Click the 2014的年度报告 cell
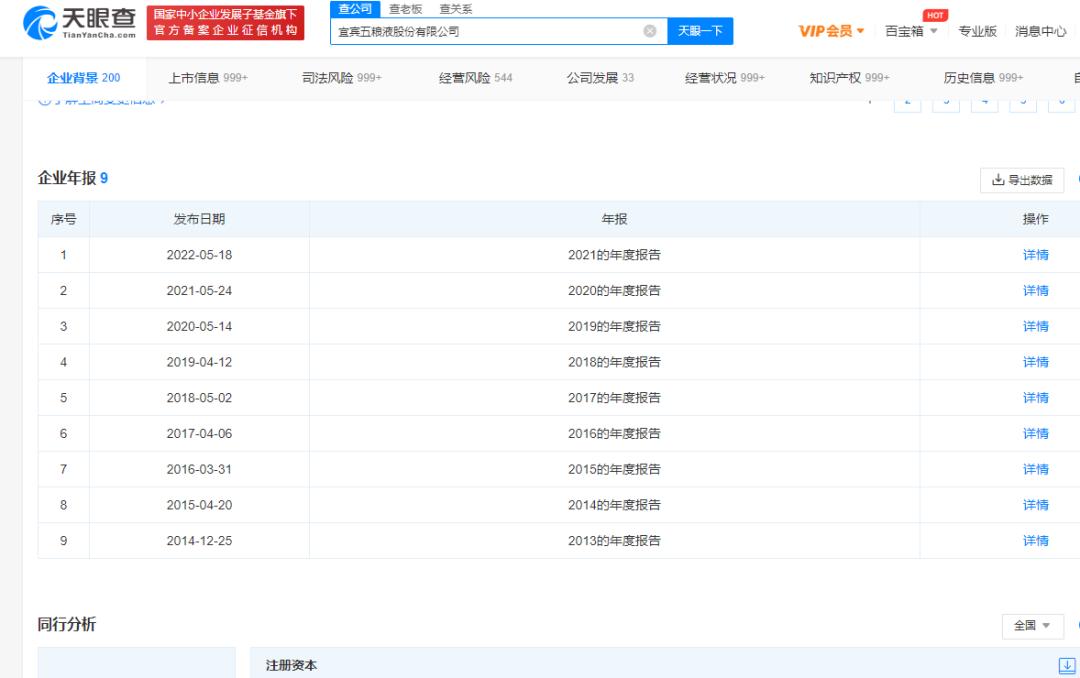This screenshot has height=678, width=1080. 614,505
